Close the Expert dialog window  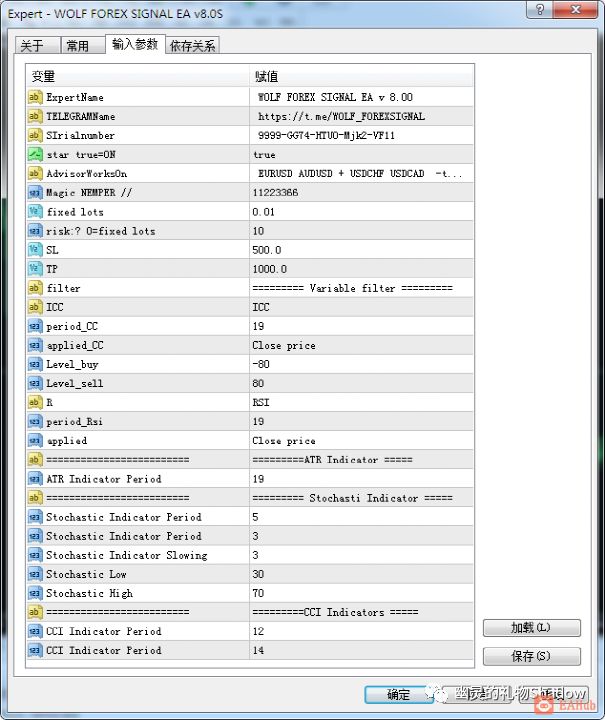tap(576, 9)
